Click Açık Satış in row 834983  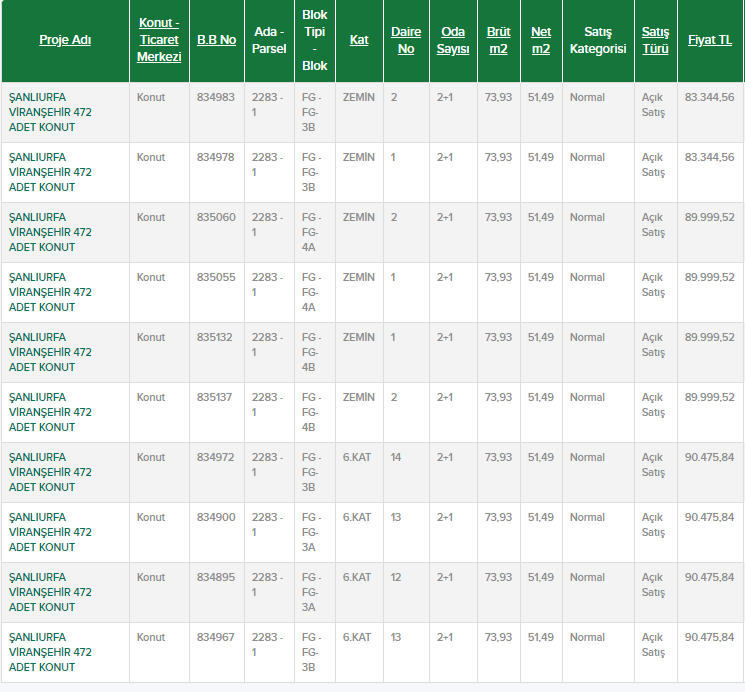click(x=653, y=105)
